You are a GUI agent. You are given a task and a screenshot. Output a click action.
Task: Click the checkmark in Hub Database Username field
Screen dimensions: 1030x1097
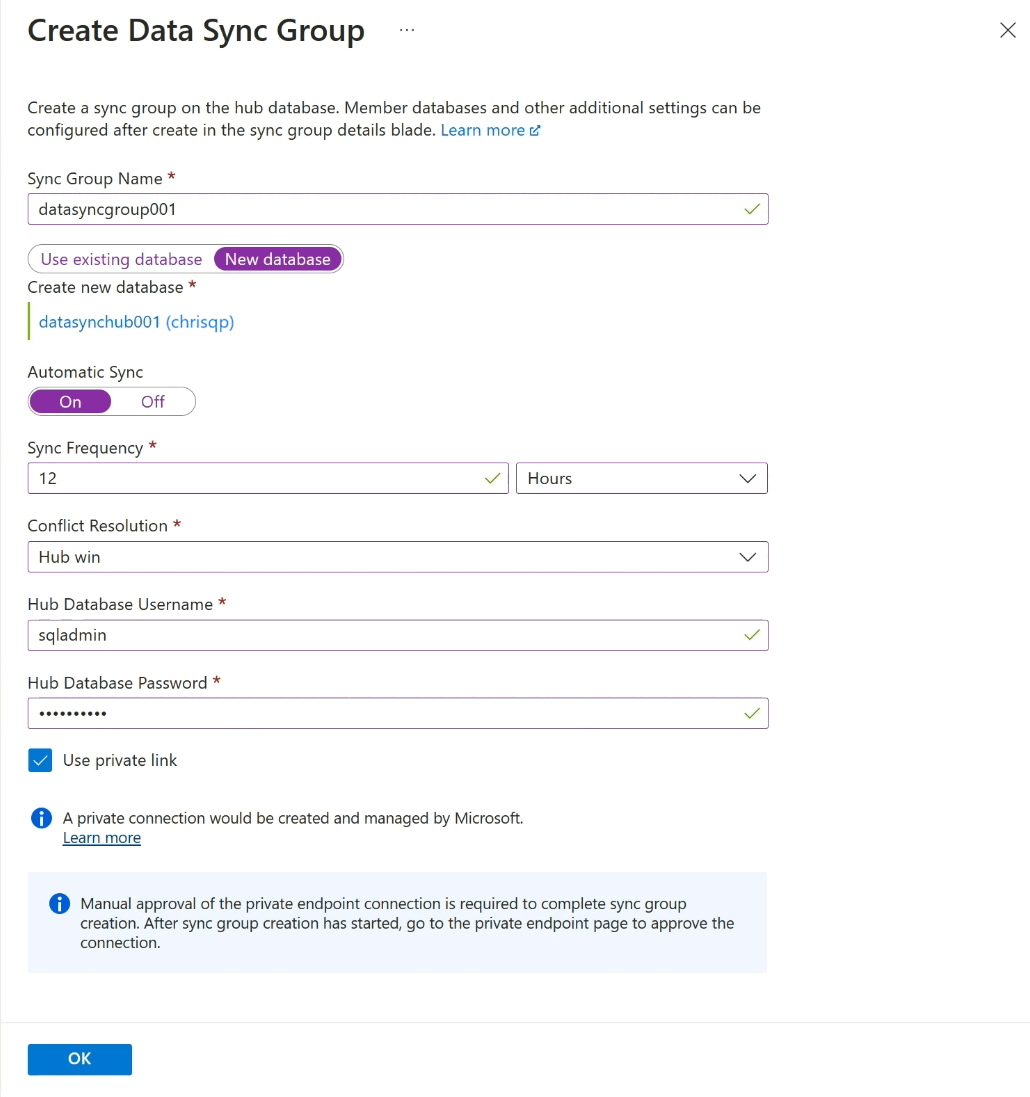[x=751, y=635]
